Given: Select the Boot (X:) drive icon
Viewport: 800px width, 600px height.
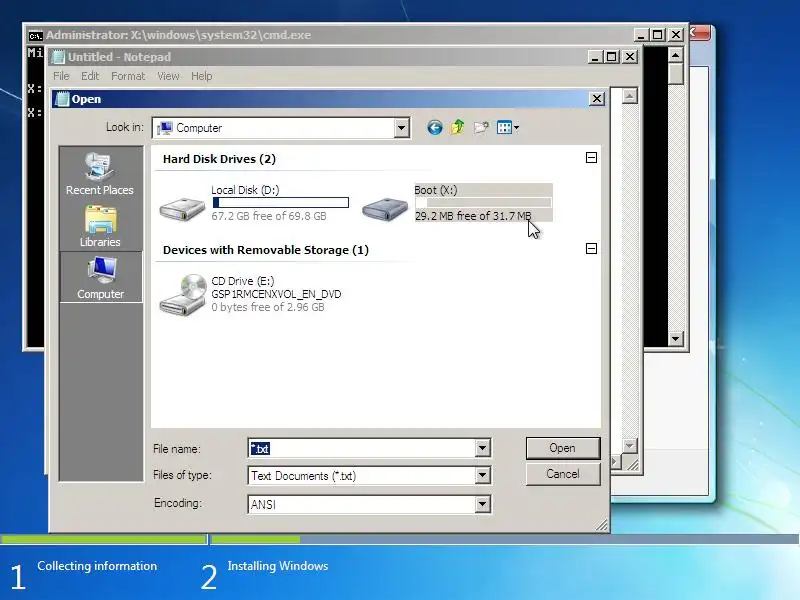Looking at the screenshot, I should [x=385, y=208].
